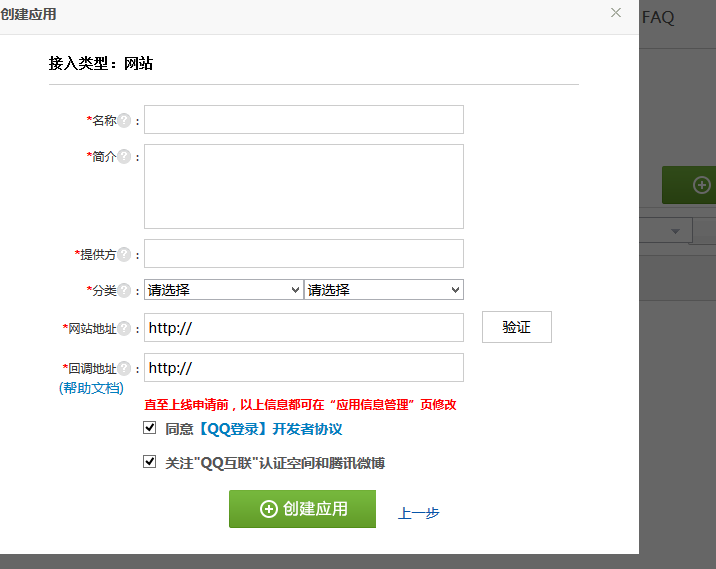
Task: Click the green 创建应用 button
Action: tap(302, 509)
